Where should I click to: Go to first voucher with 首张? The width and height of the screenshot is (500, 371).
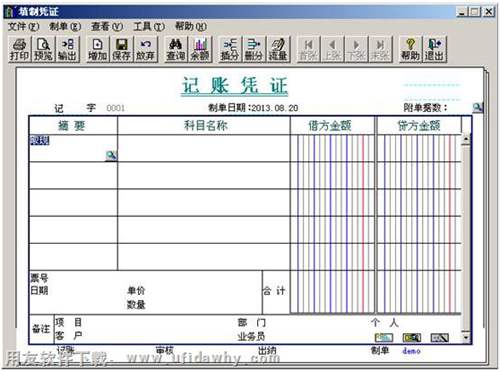(x=308, y=49)
